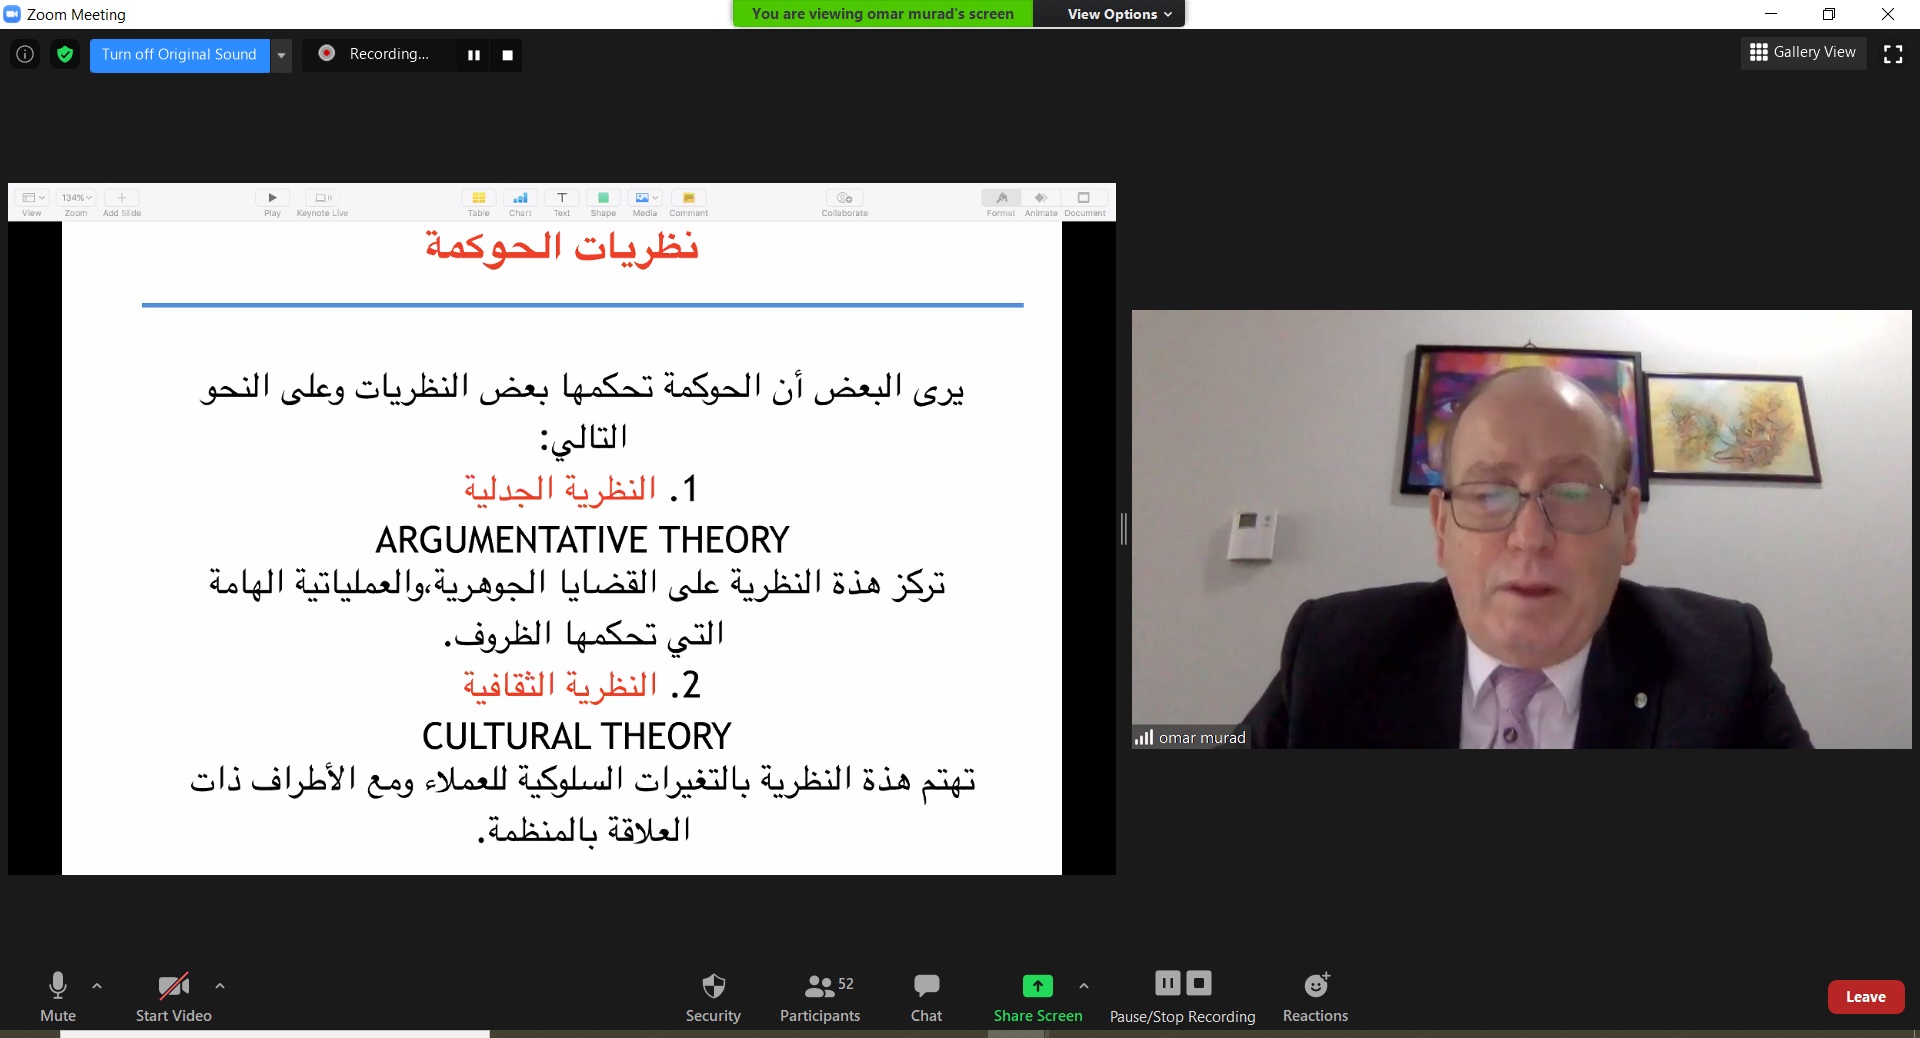Enter full screen mode
The image size is (1920, 1038).
[x=1893, y=54]
